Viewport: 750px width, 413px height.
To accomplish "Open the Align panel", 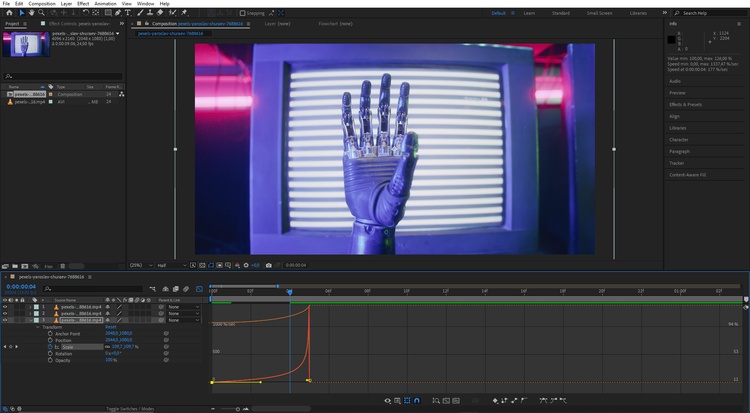I will pyautogui.click(x=674, y=116).
